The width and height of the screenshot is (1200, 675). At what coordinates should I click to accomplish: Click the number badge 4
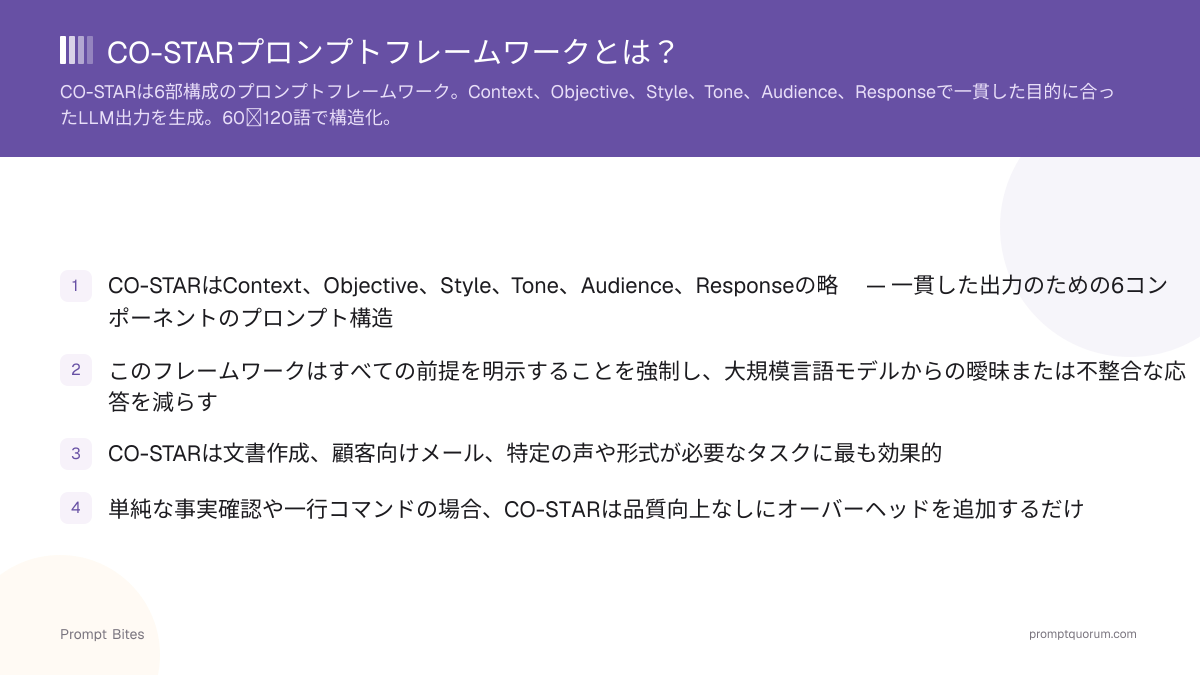76,508
